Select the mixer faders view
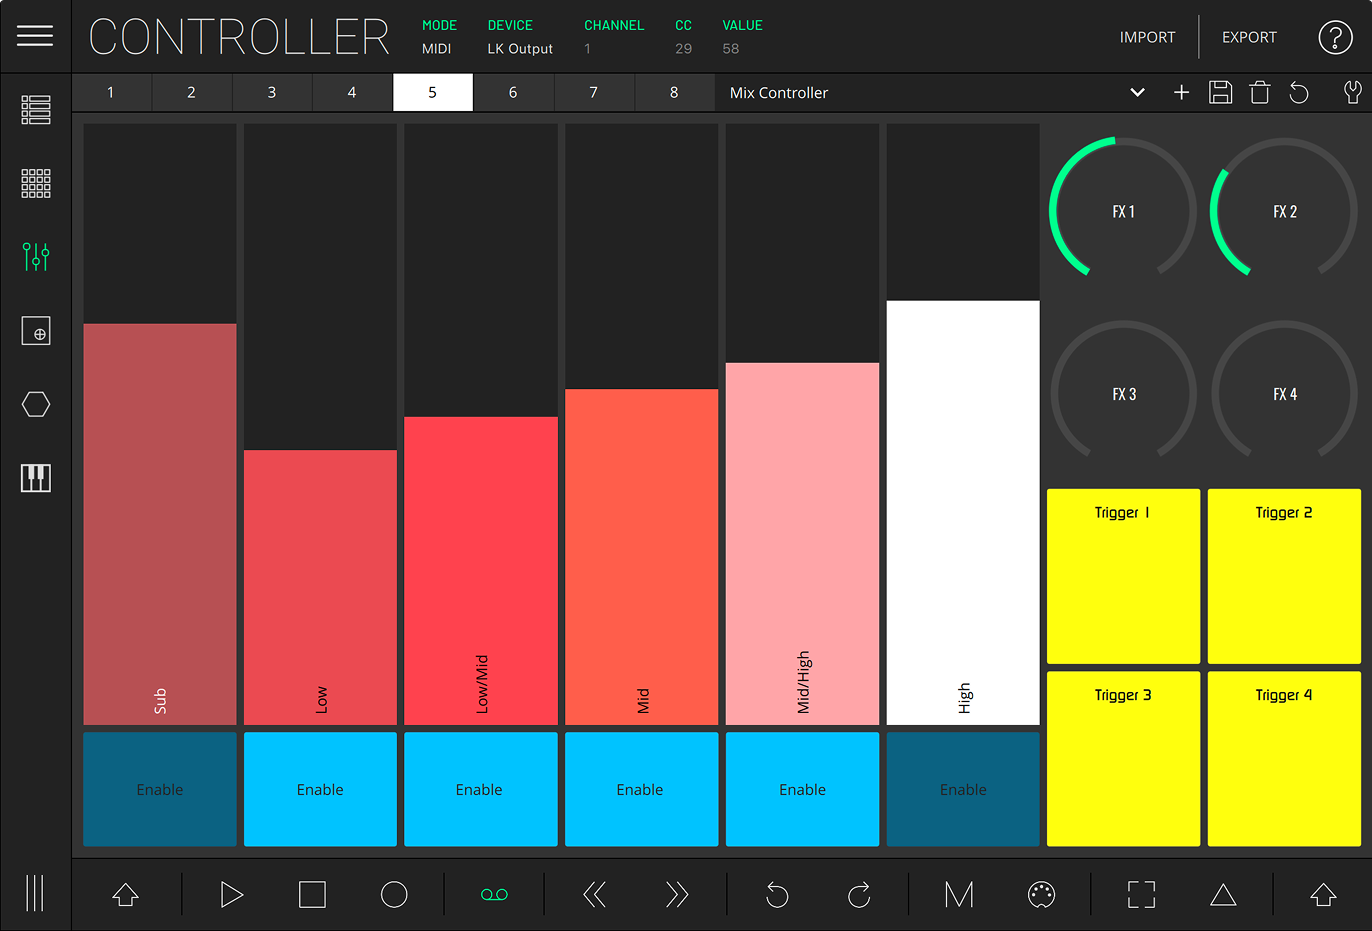 coord(35,257)
